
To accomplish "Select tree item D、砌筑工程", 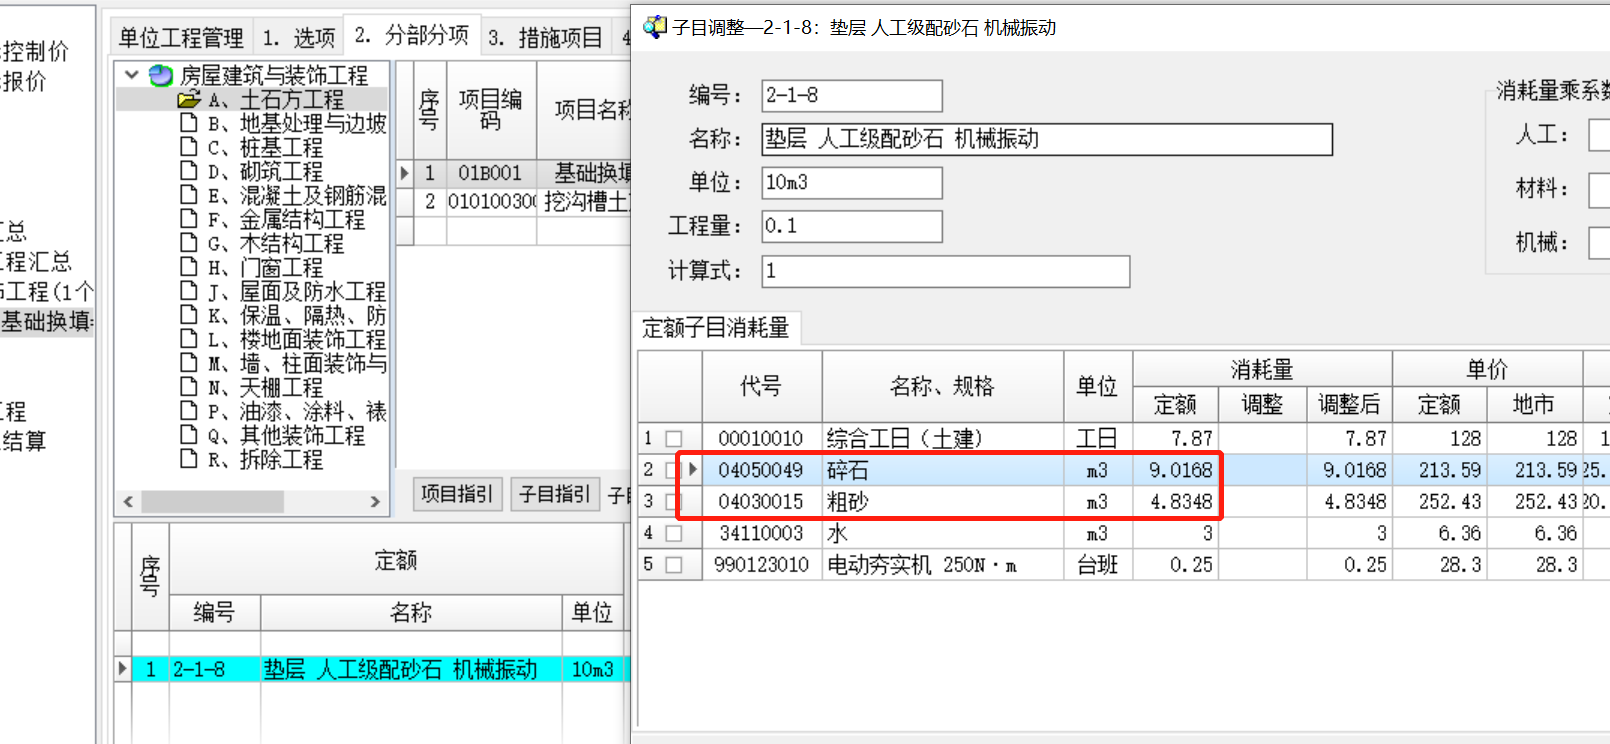I will (265, 171).
